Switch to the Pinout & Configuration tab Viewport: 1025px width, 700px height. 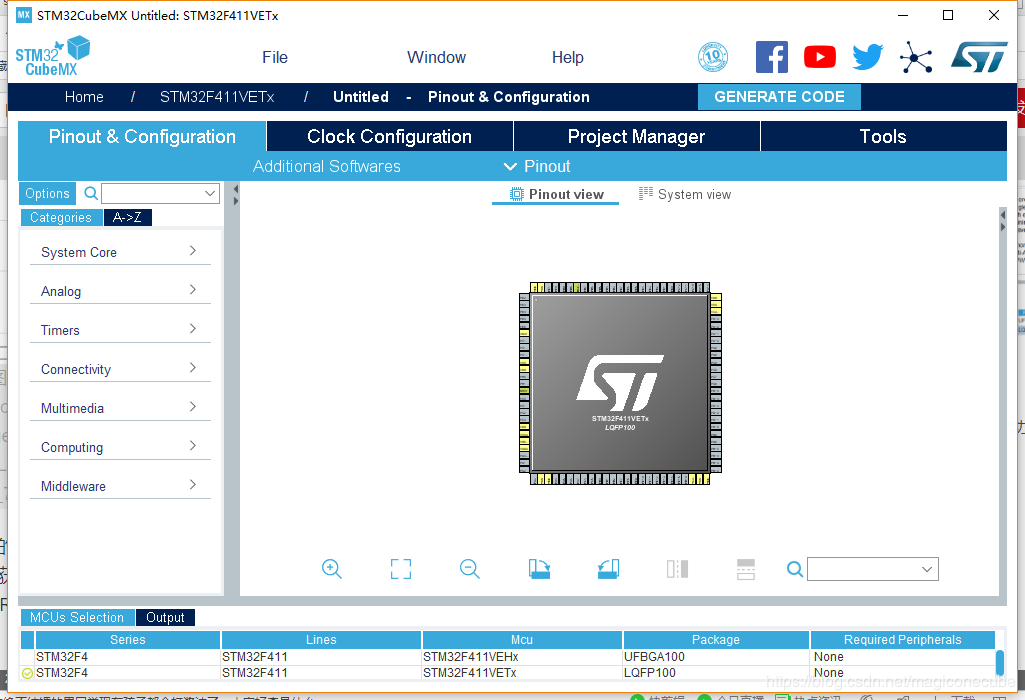pos(142,136)
